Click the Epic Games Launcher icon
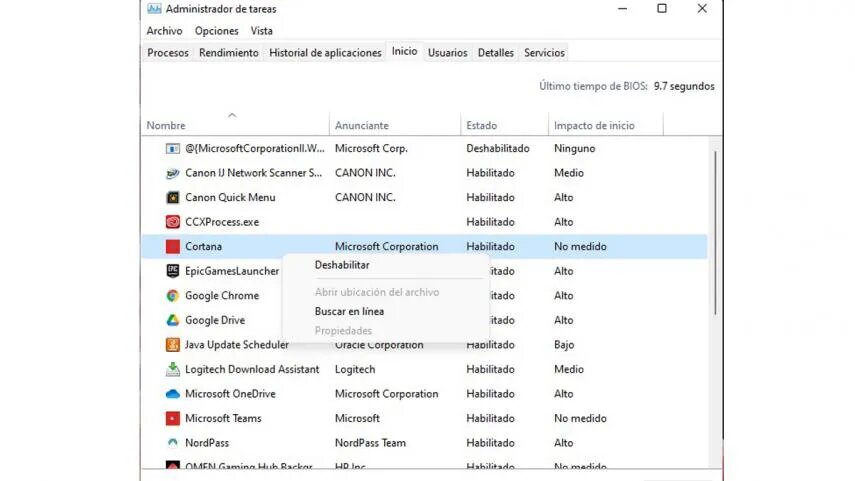Viewport: 855px width, 481px height. click(173, 271)
